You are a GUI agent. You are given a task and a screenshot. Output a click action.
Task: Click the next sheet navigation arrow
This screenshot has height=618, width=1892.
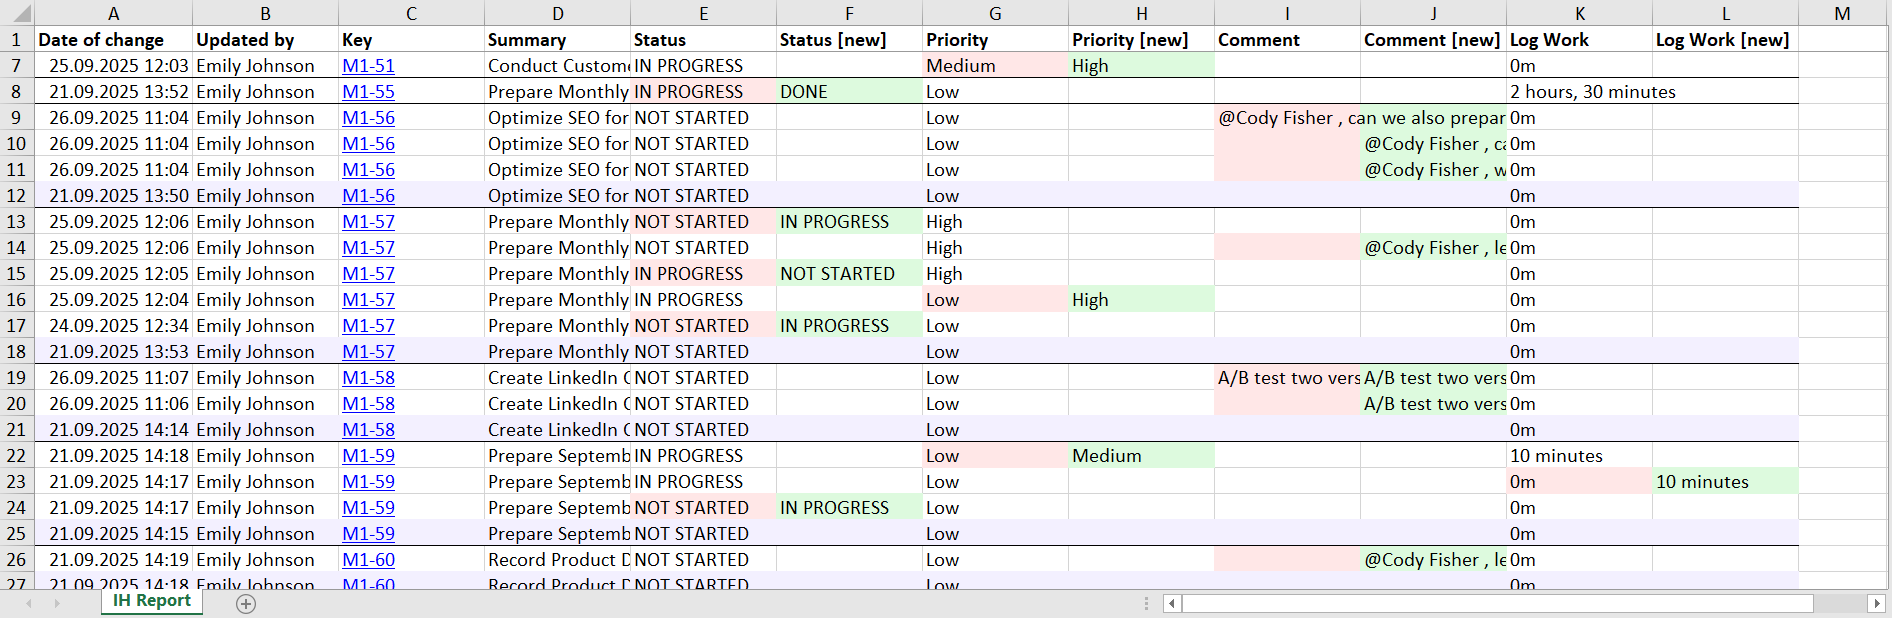(57, 603)
